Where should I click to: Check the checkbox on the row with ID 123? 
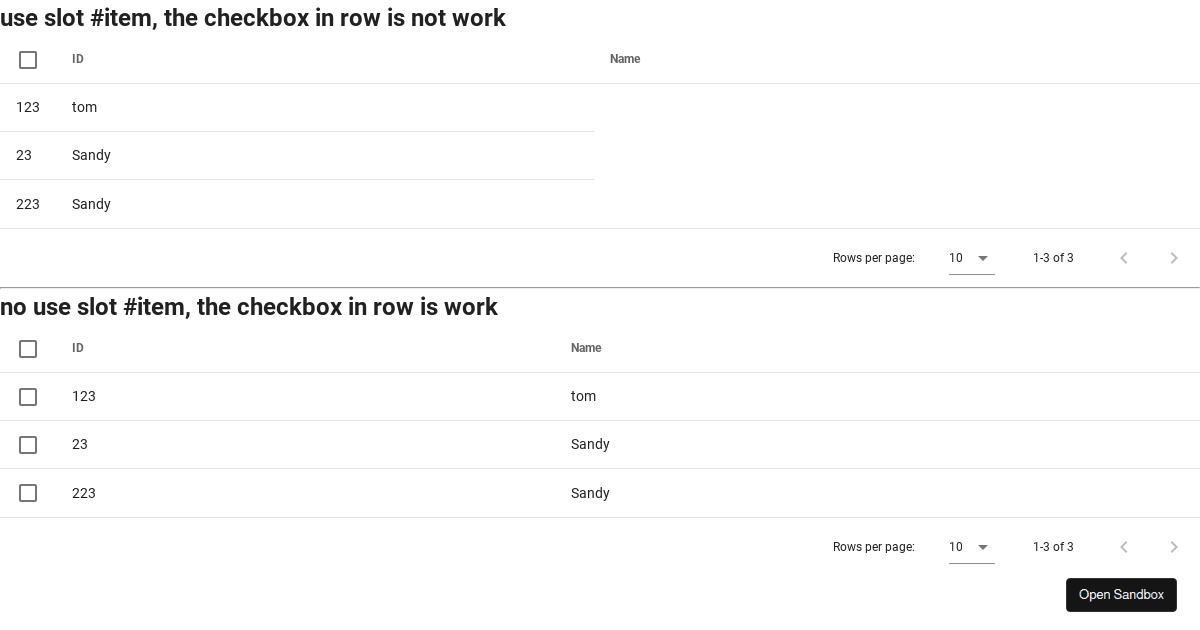28,396
